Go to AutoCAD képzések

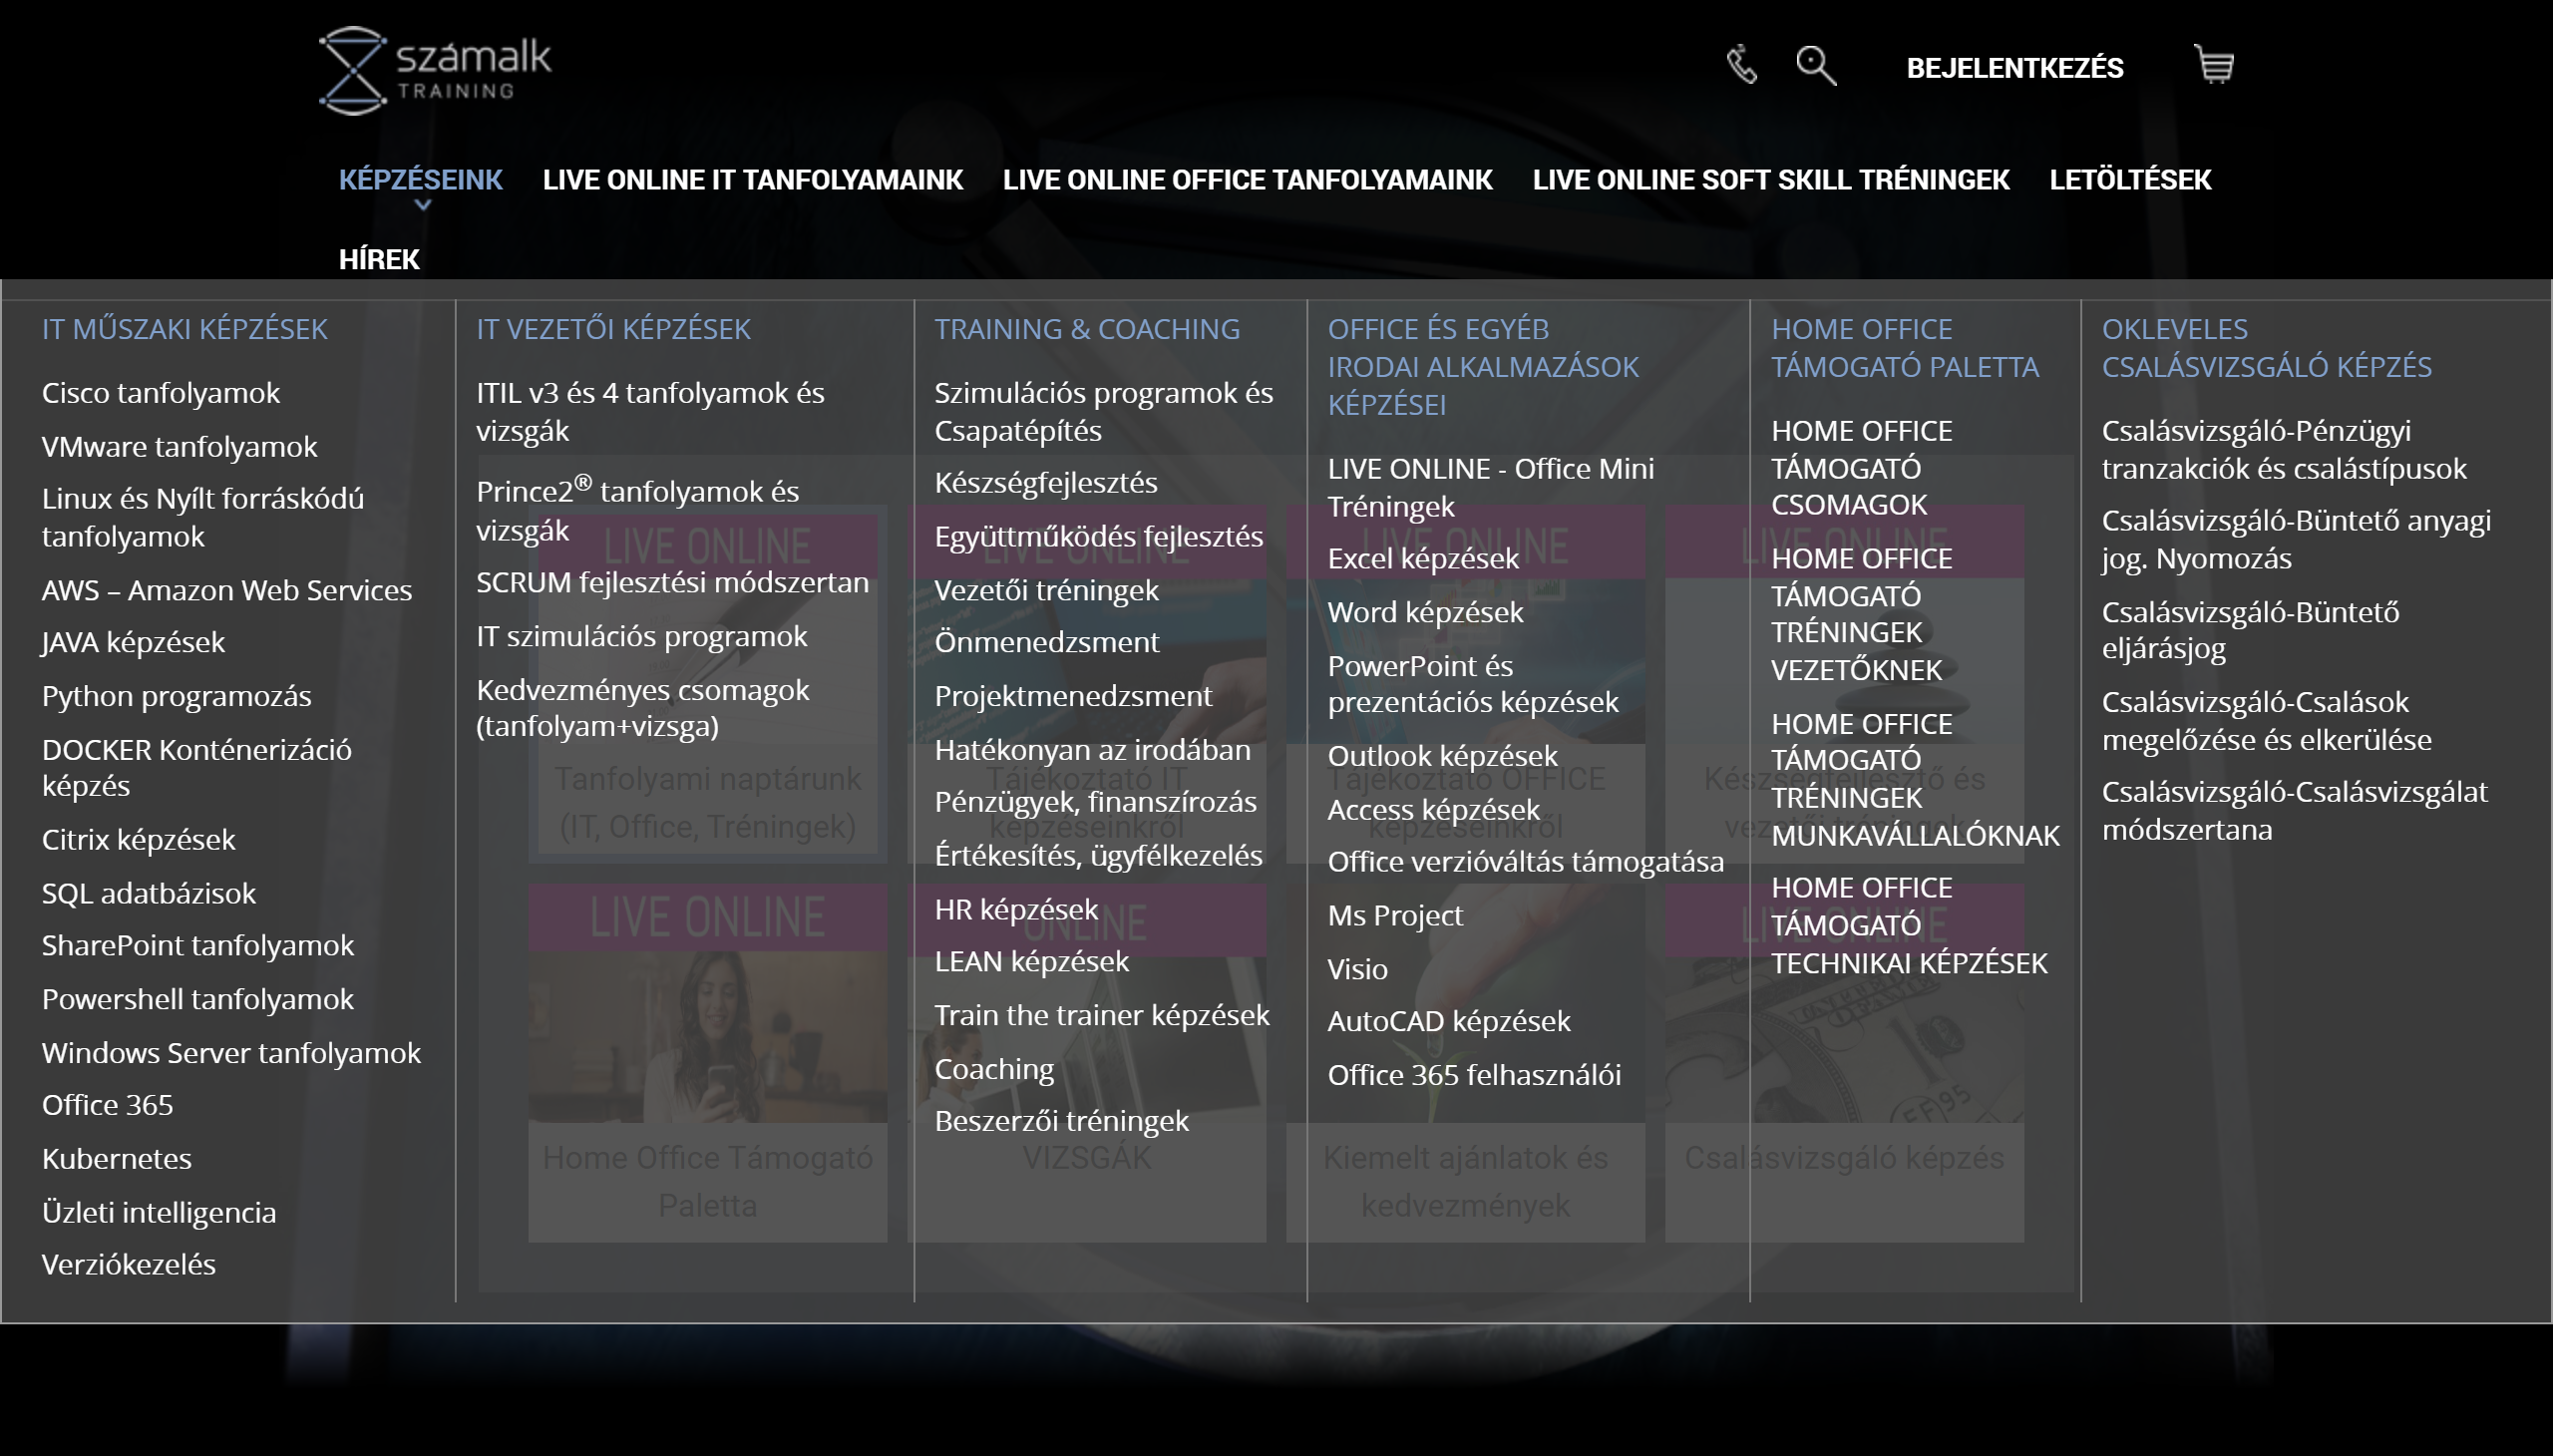1449,1022
